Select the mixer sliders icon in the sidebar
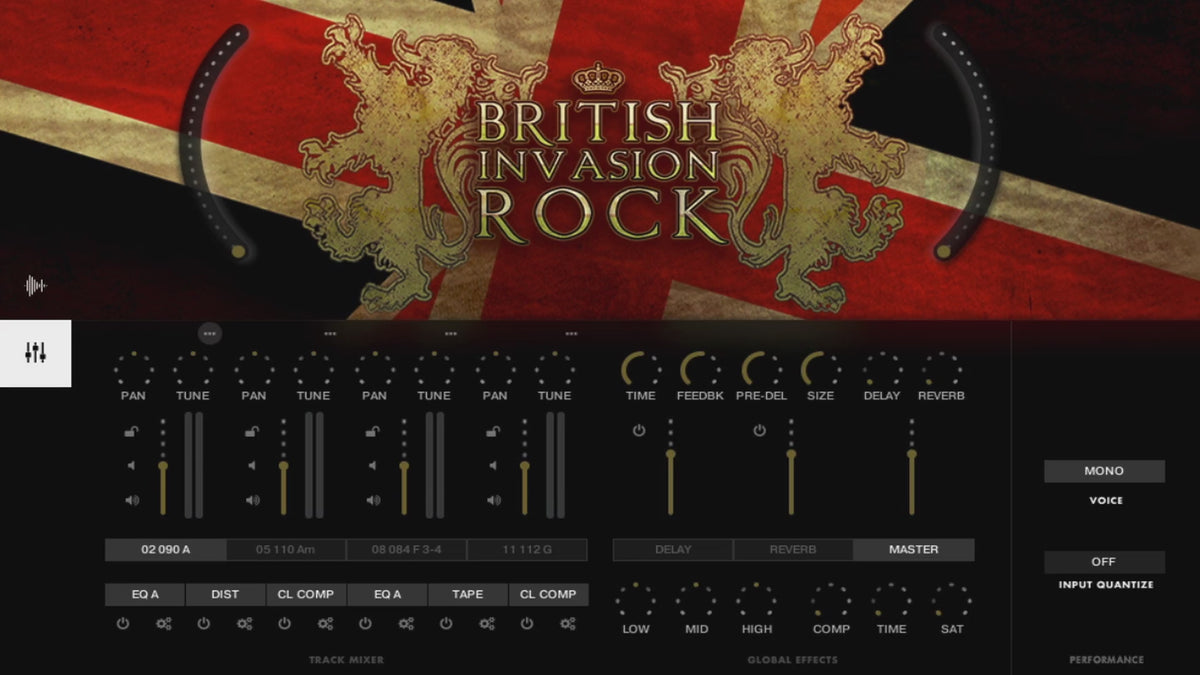The image size is (1200, 675). (36, 353)
